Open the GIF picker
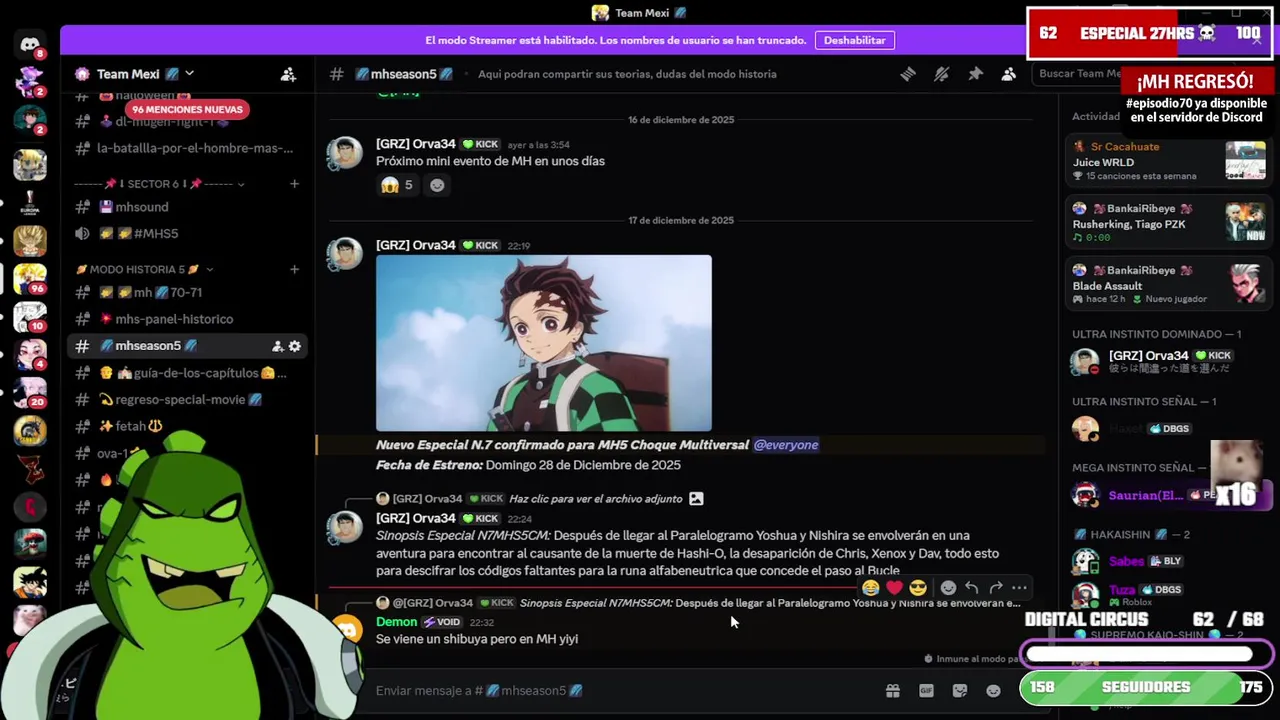The image size is (1280, 720). (926, 691)
